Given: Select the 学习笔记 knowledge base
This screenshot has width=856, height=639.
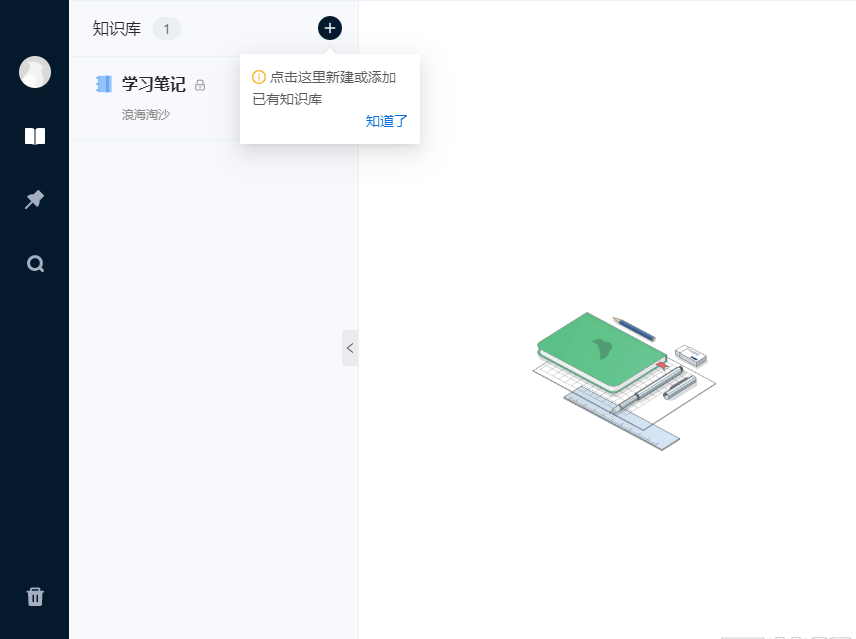Looking at the screenshot, I should pos(154,85).
